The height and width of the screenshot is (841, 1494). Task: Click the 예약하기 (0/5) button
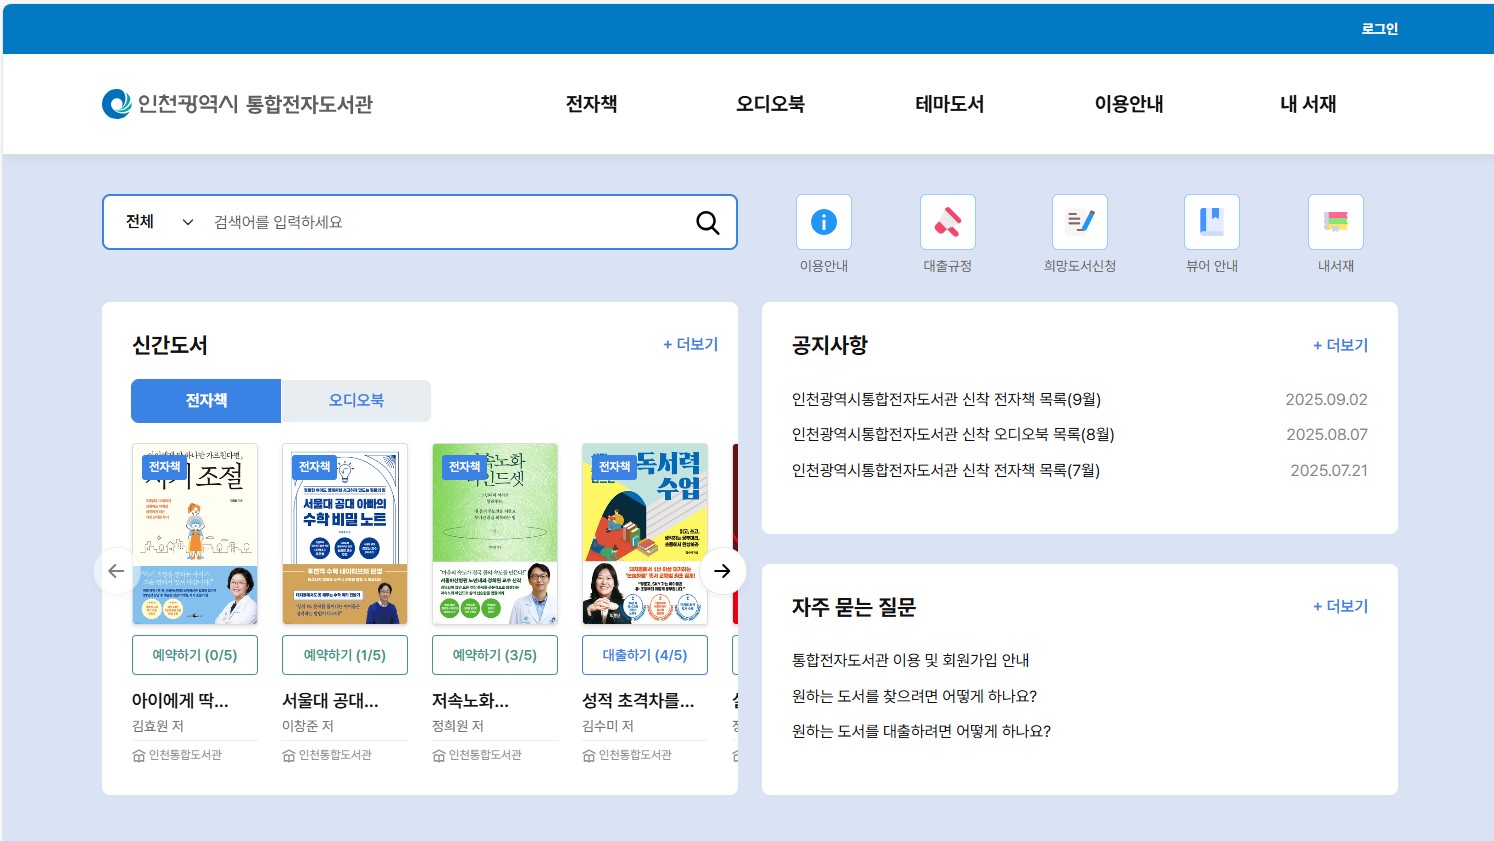pyautogui.click(x=194, y=654)
